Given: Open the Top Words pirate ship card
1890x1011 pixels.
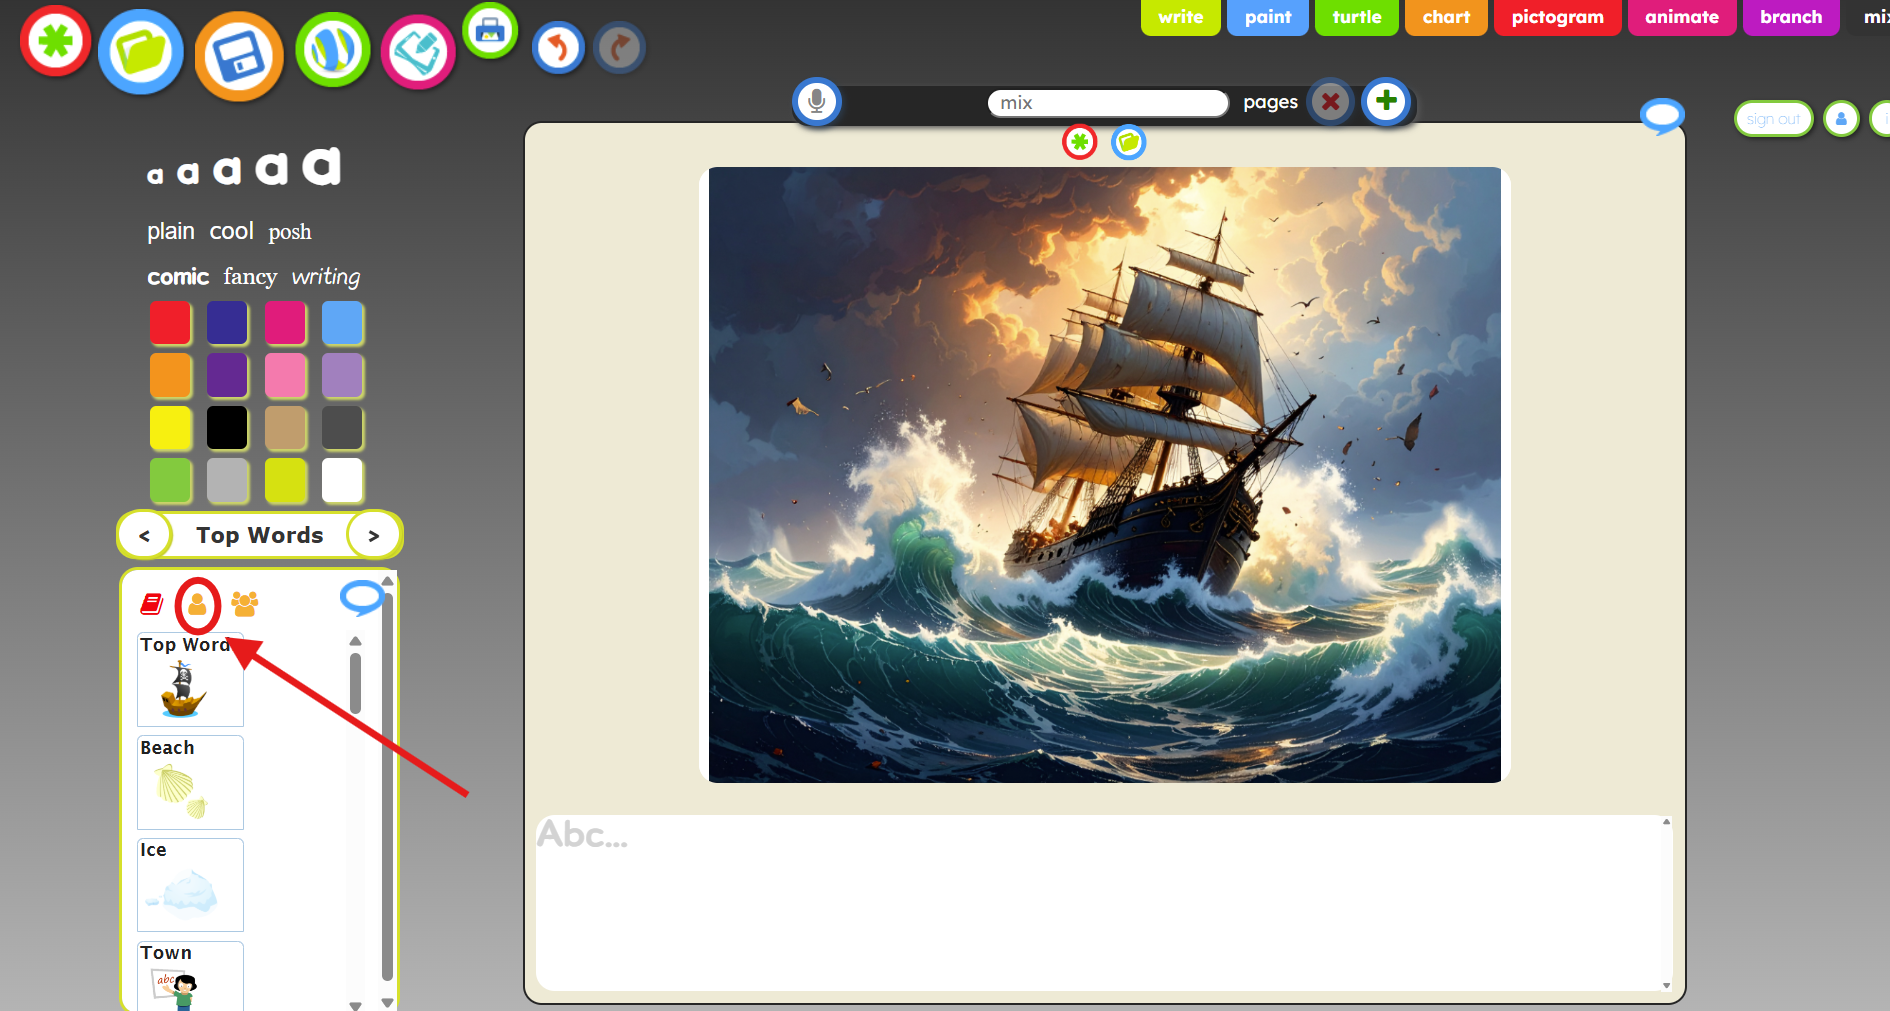Looking at the screenshot, I should pos(190,680).
